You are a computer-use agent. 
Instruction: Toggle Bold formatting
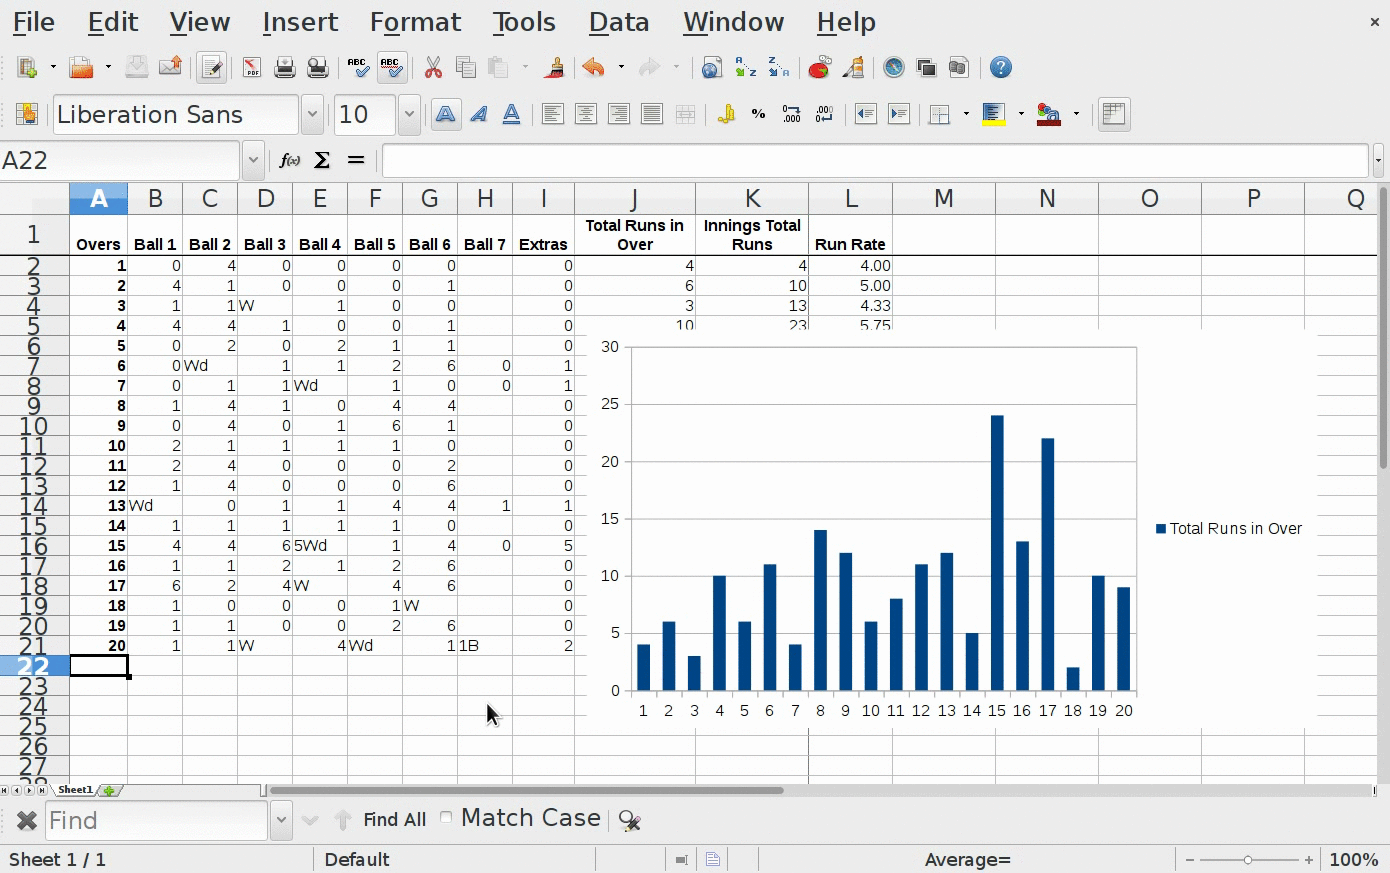coord(446,114)
